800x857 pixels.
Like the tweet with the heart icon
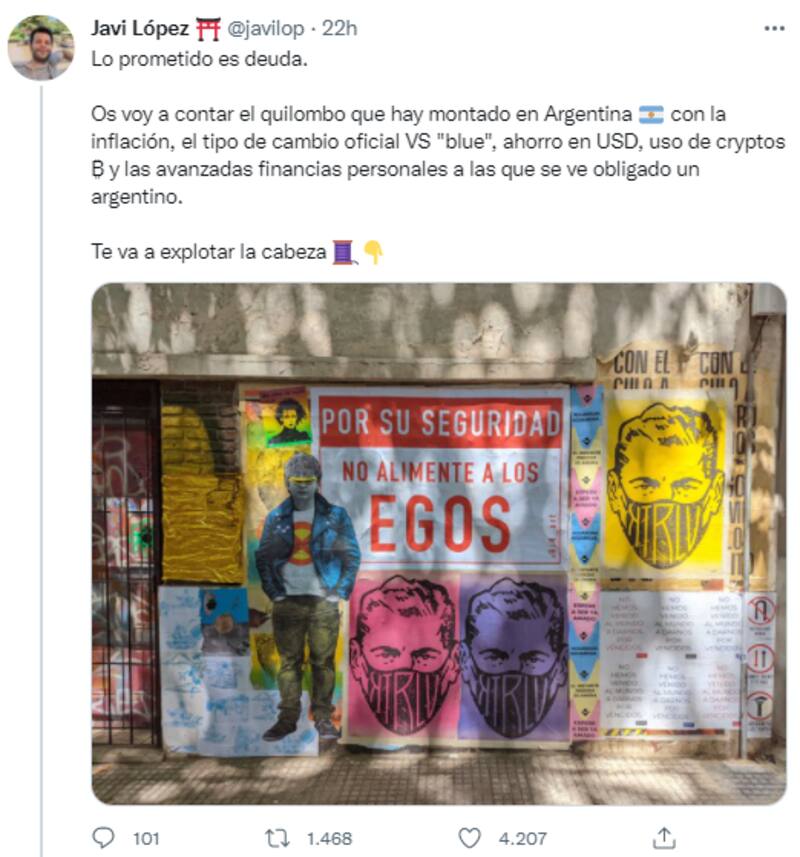pyautogui.click(x=469, y=838)
